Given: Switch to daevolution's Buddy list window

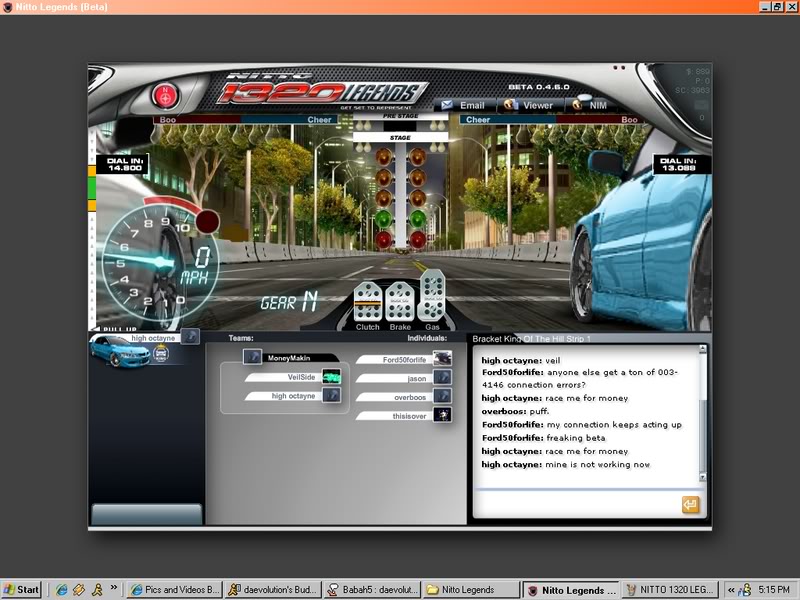Looking at the screenshot, I should pos(273,590).
